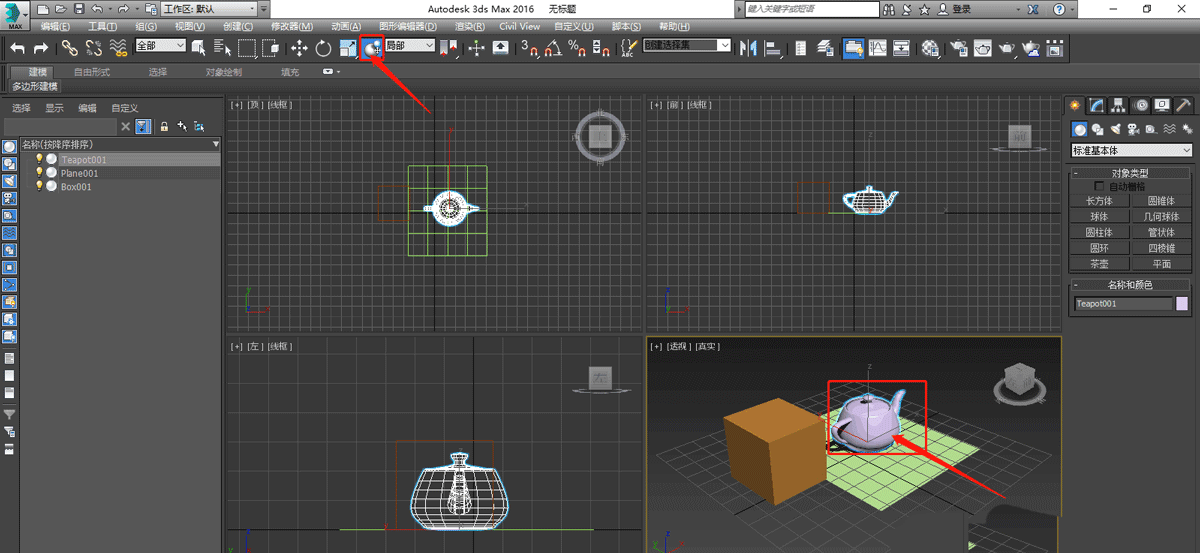Click the scene explorer search field

pos(60,126)
